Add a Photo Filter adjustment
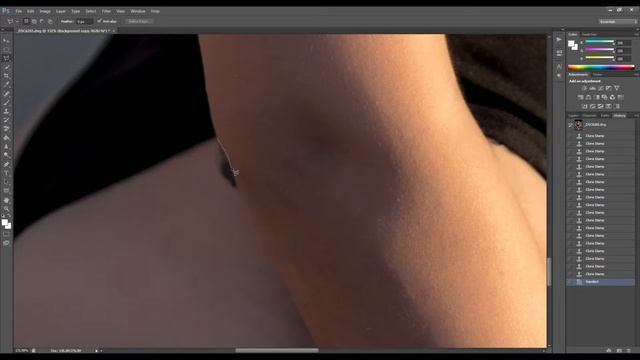 tap(604, 97)
